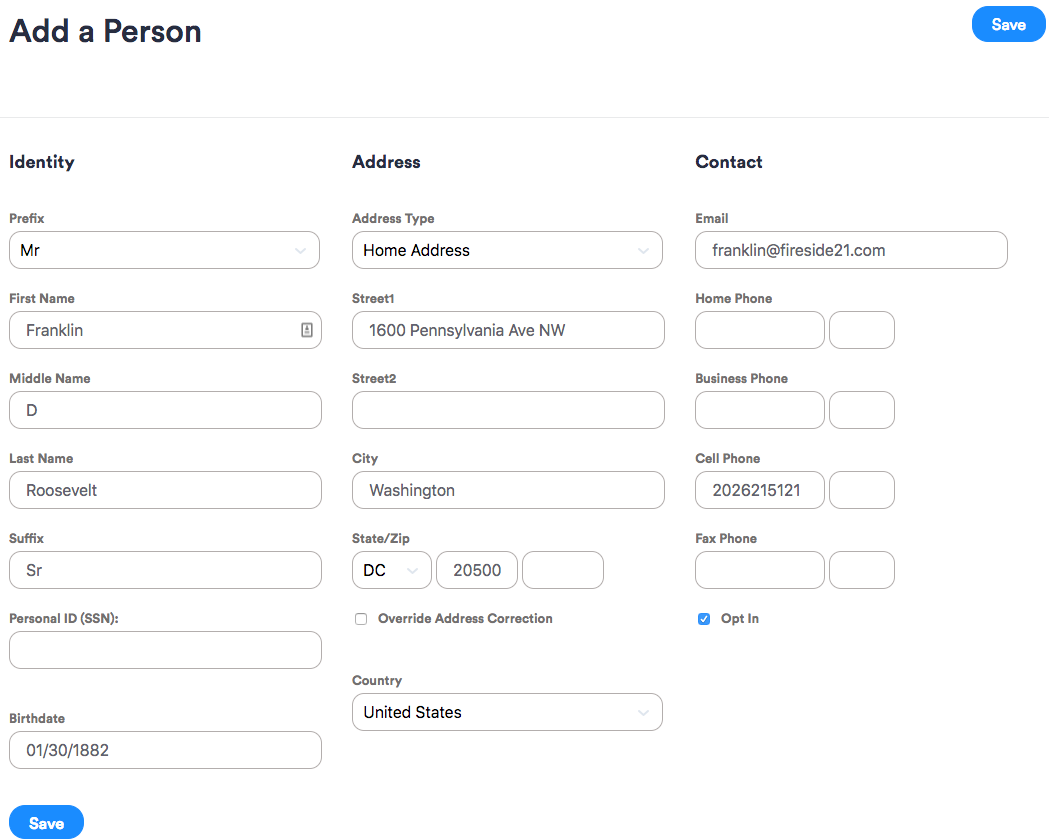This screenshot has width=1049, height=840.
Task: Focus the Suffix input field
Action: coord(165,570)
